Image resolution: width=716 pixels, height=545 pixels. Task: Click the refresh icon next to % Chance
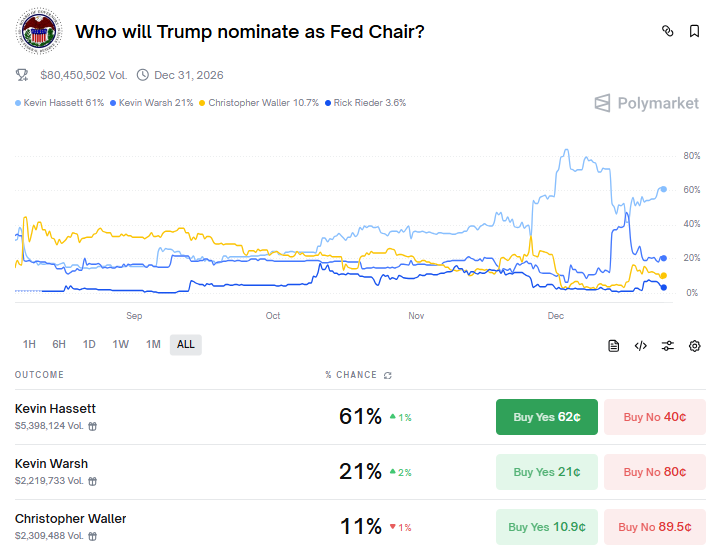pyautogui.click(x=388, y=376)
